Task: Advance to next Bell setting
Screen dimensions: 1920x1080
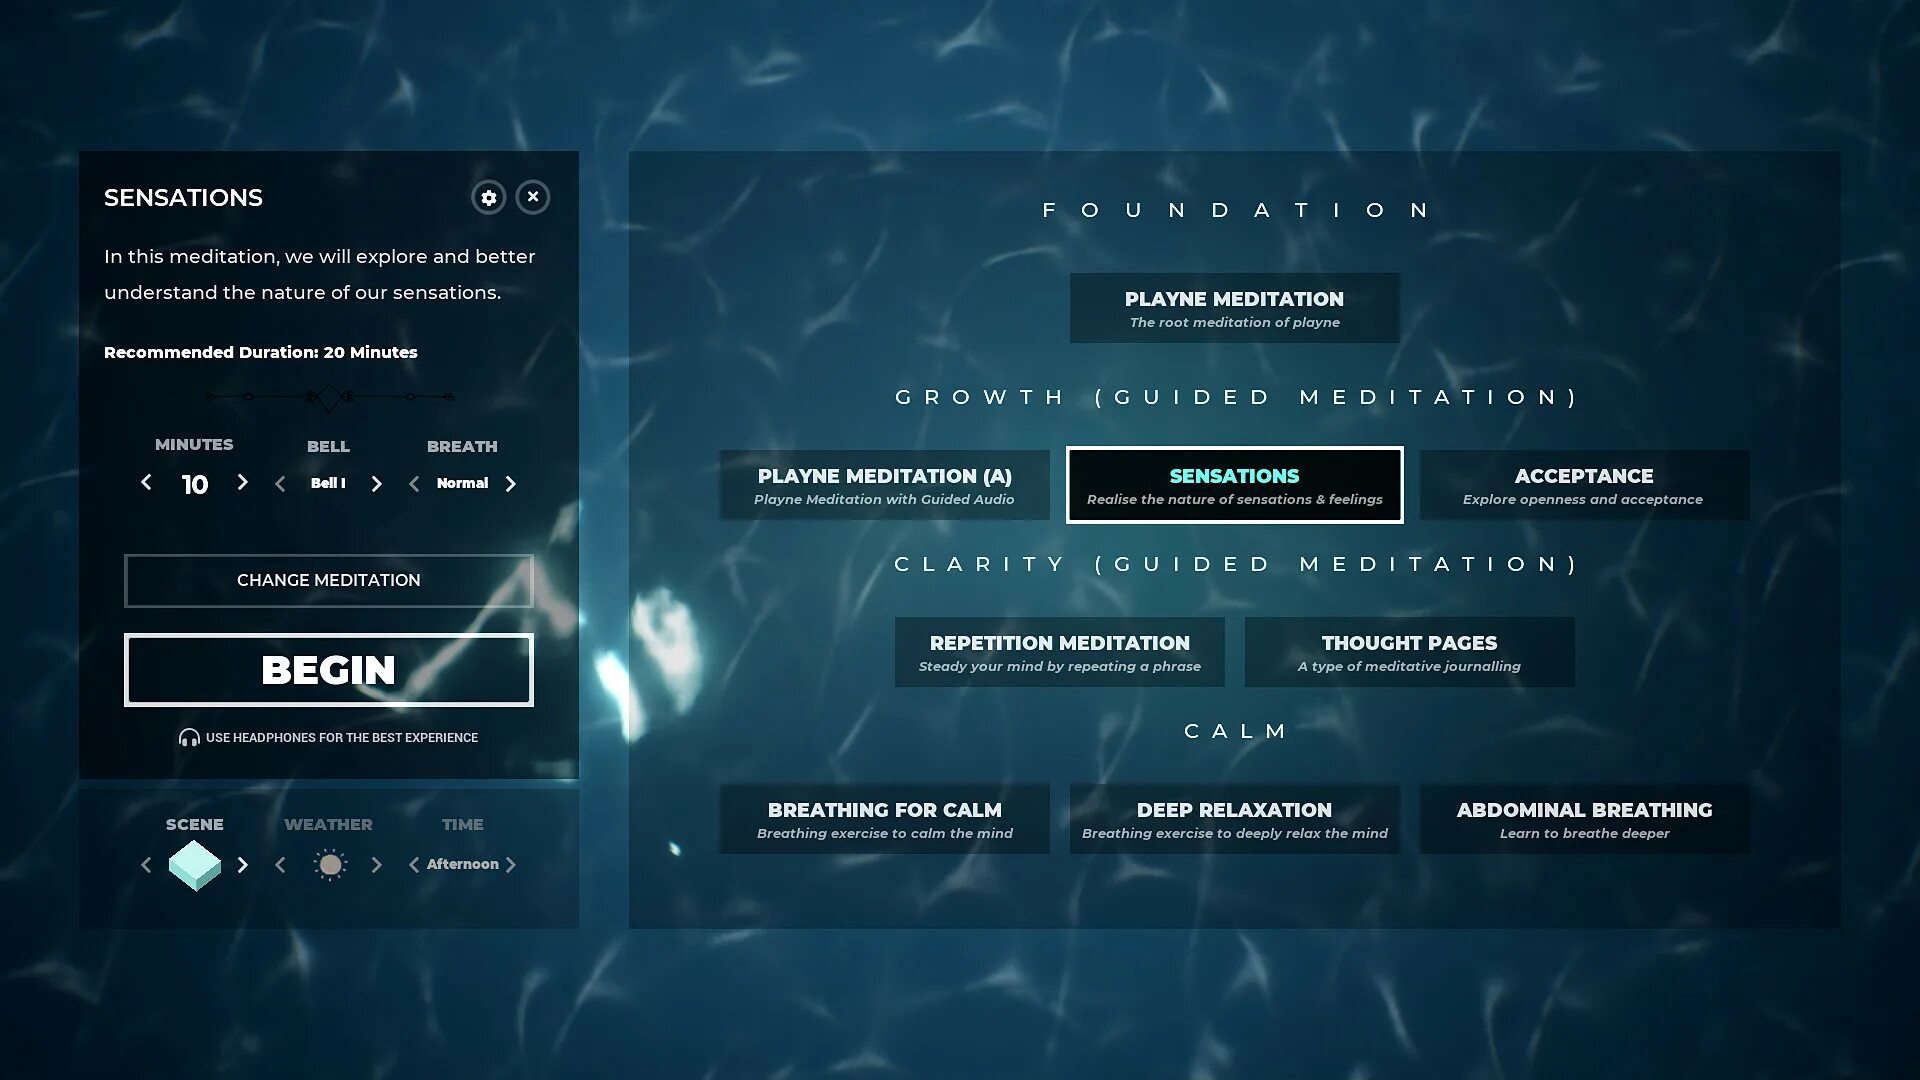Action: 376,481
